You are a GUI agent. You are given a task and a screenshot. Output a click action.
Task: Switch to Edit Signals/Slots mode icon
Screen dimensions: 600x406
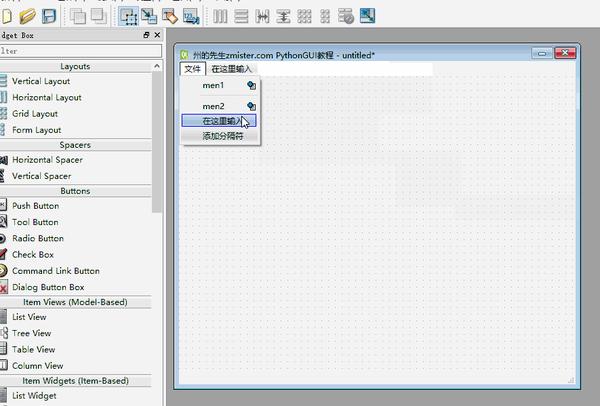click(149, 16)
